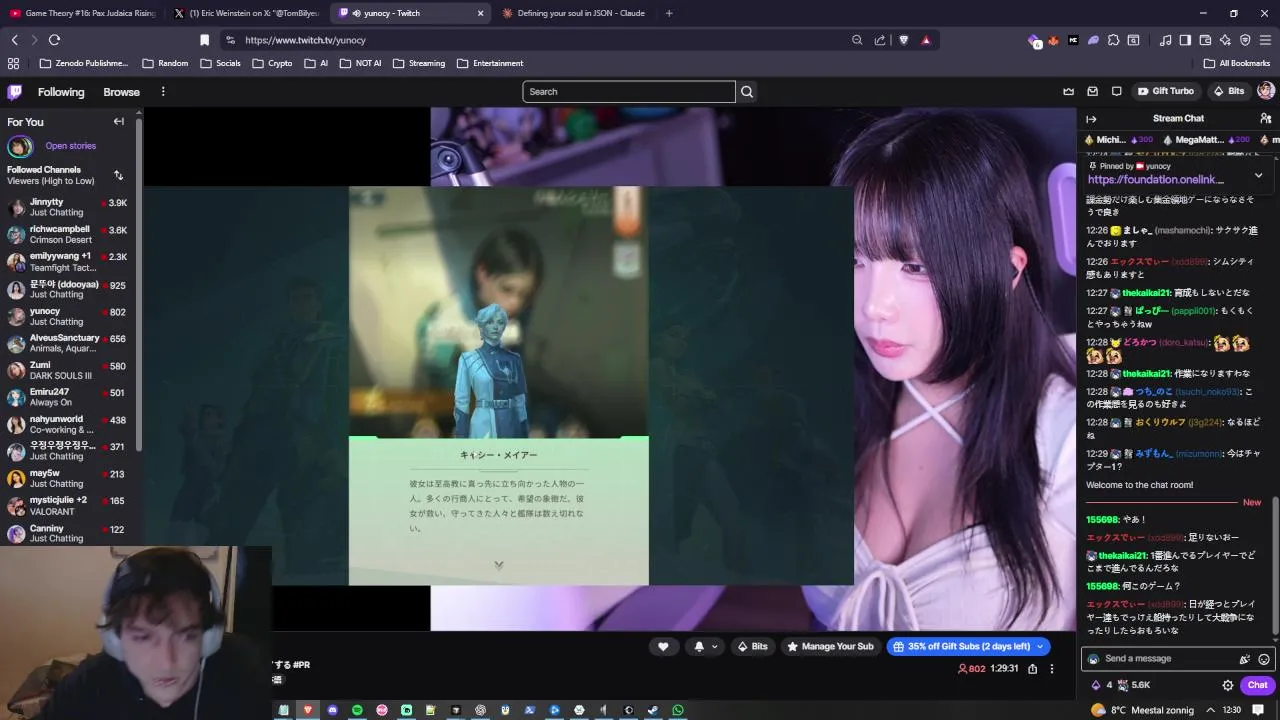Open the MetaMask fox extension
Viewport: 1280px width, 720px height.
[1053, 40]
